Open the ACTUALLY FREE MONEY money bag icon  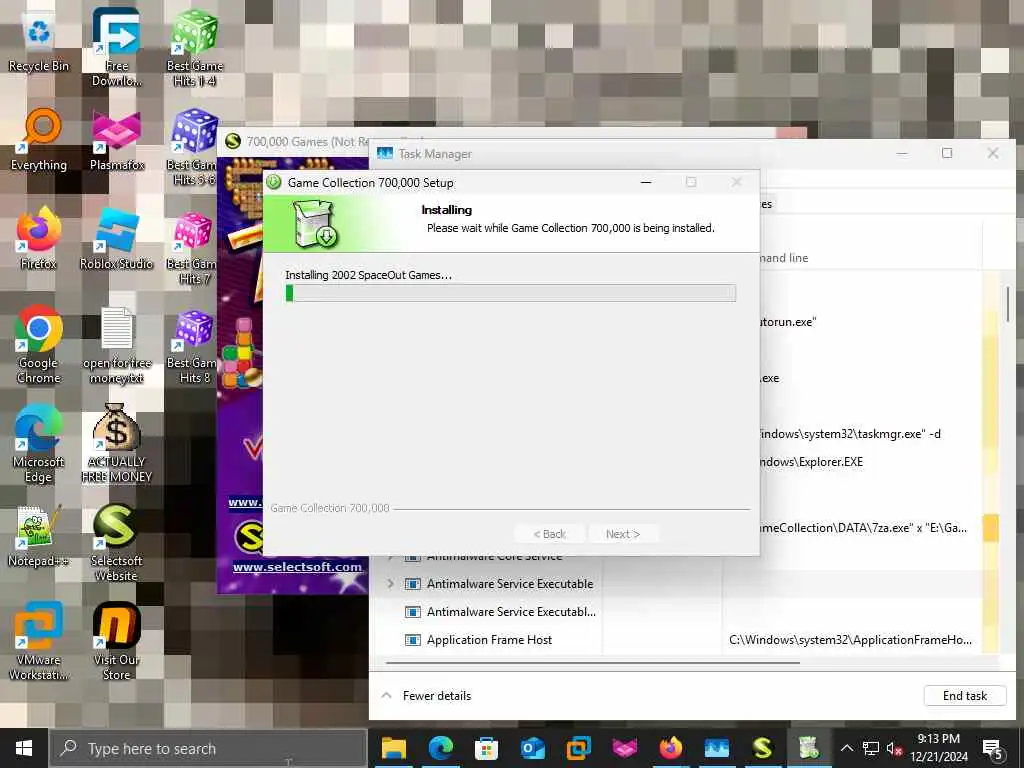117,444
